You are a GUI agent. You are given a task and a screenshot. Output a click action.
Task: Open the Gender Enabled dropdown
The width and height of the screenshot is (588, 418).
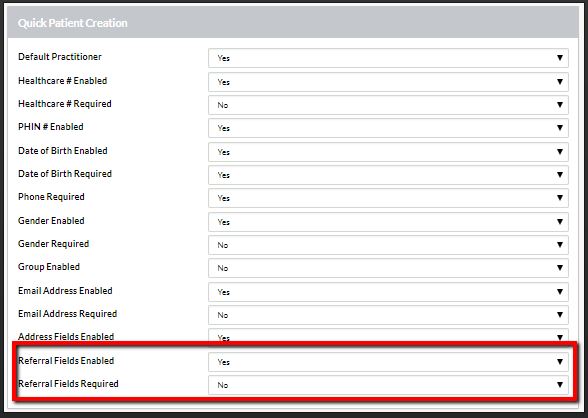(388, 222)
